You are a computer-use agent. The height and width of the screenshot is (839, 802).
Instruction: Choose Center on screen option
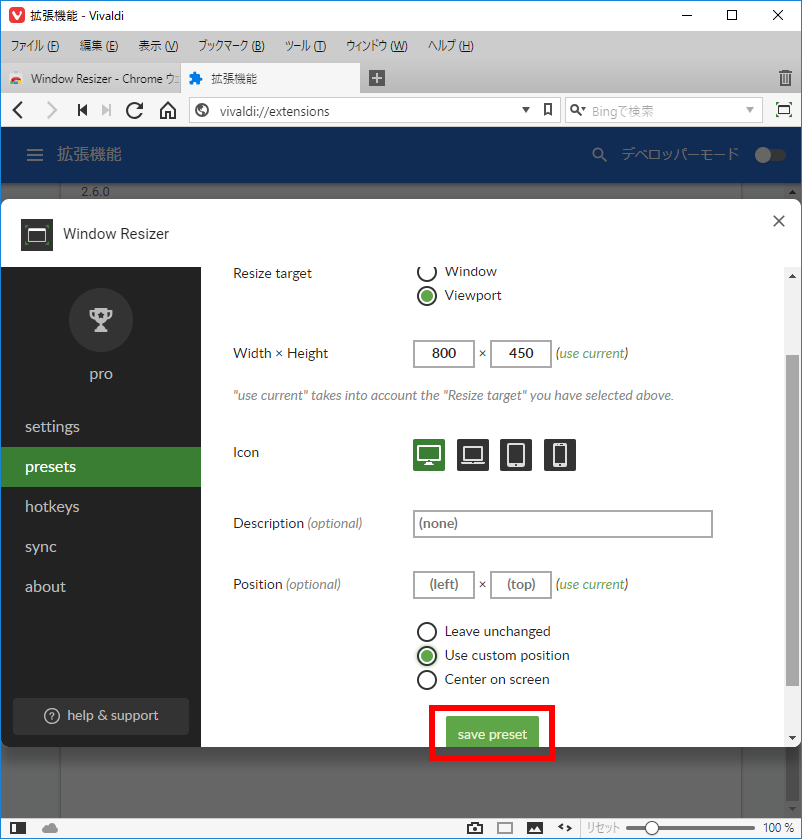pyautogui.click(x=426, y=680)
